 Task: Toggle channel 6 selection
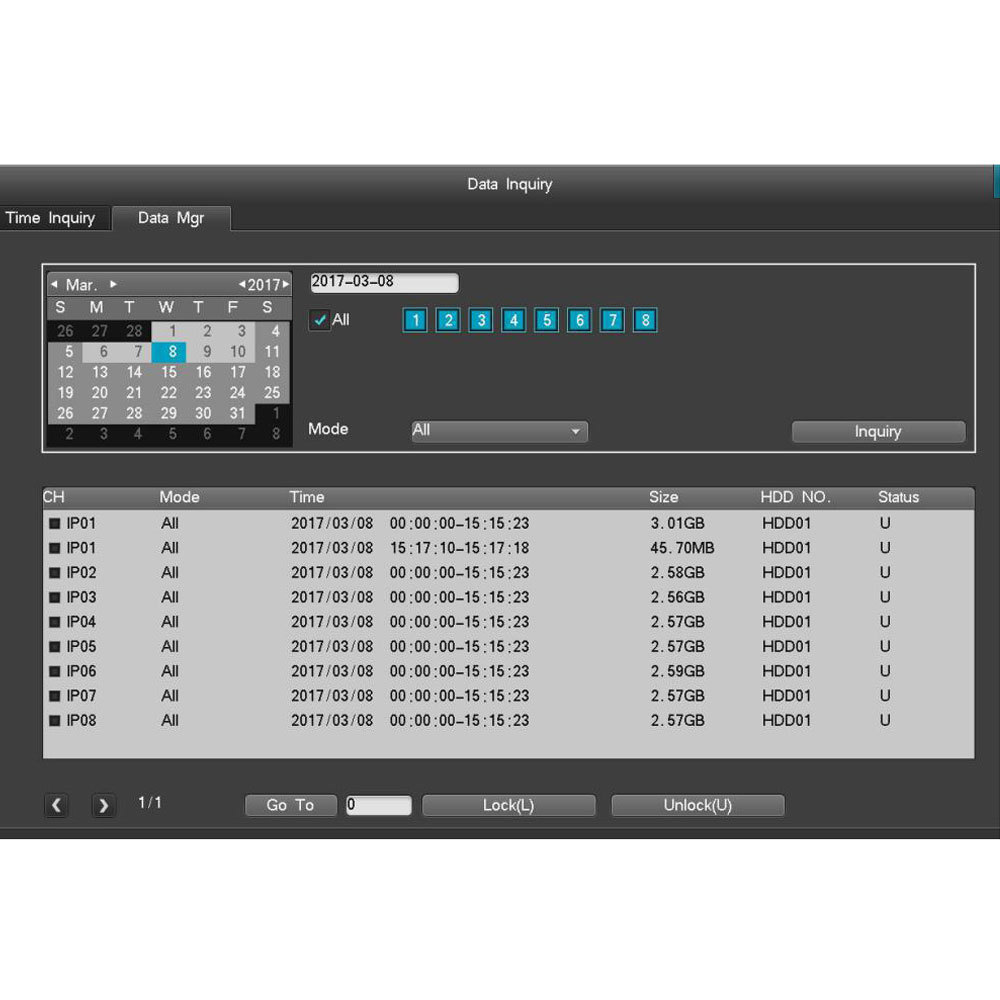click(579, 320)
